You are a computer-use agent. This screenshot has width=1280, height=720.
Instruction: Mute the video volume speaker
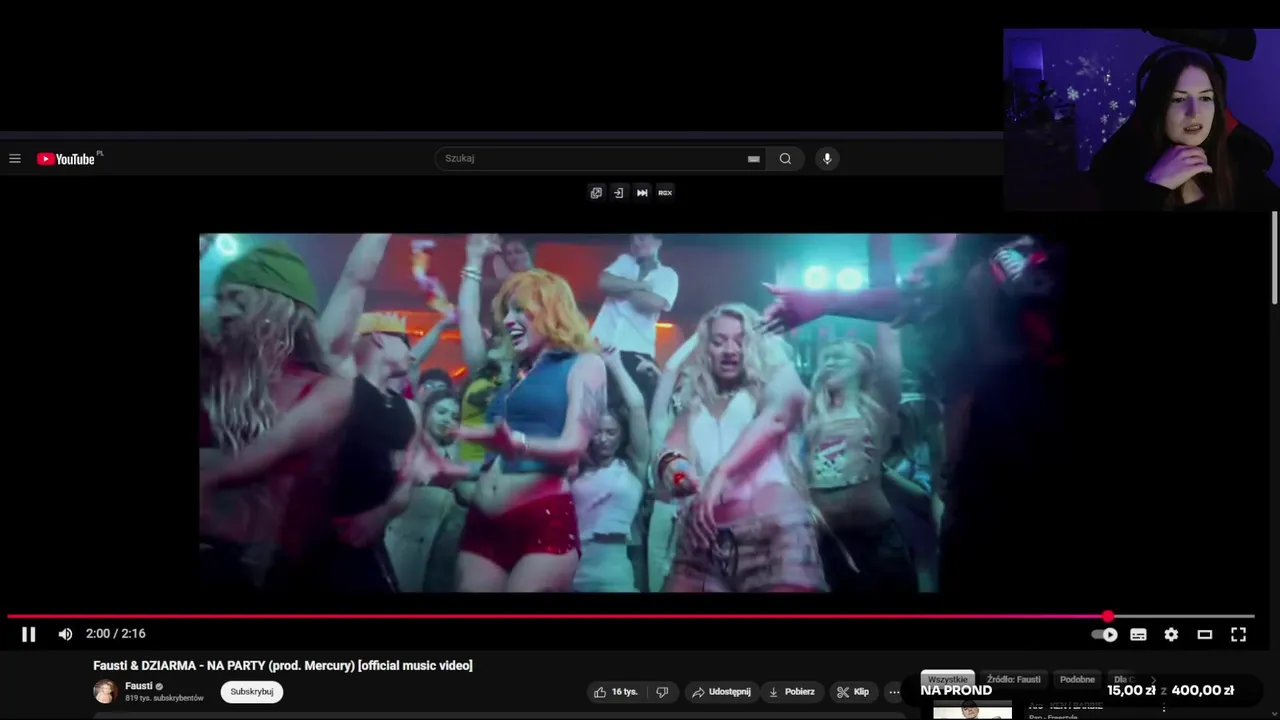click(65, 634)
